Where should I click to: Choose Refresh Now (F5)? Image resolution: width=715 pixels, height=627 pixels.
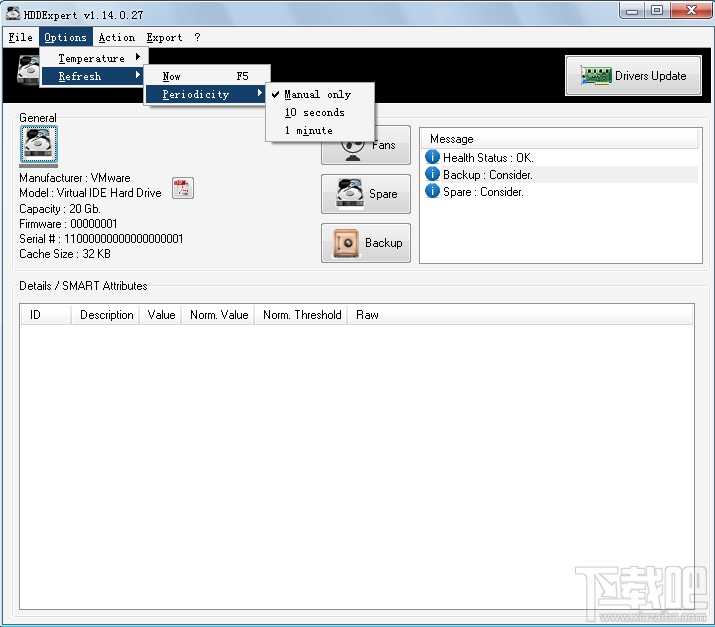207,76
